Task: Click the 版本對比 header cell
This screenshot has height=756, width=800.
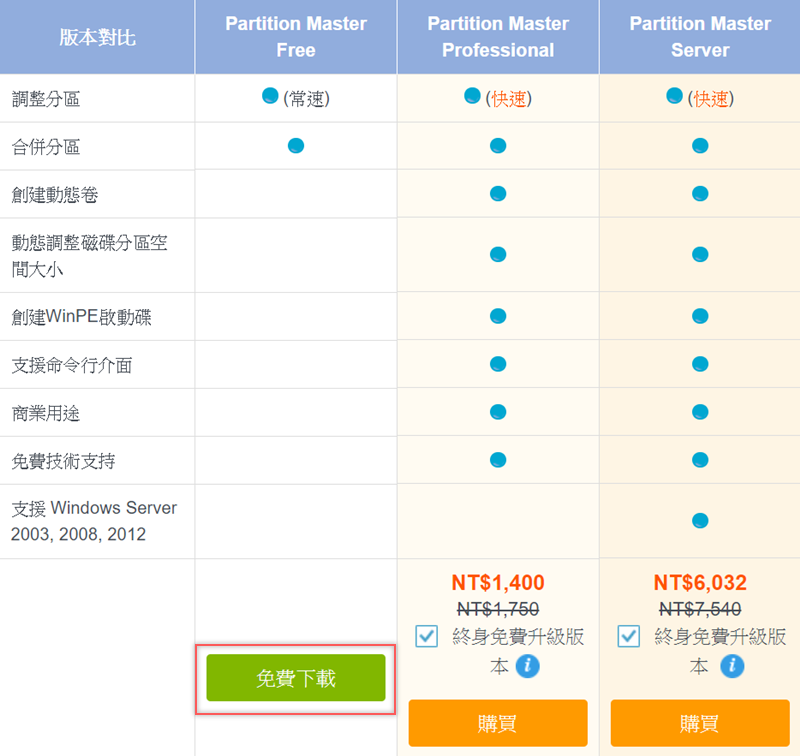Action: (x=97, y=38)
